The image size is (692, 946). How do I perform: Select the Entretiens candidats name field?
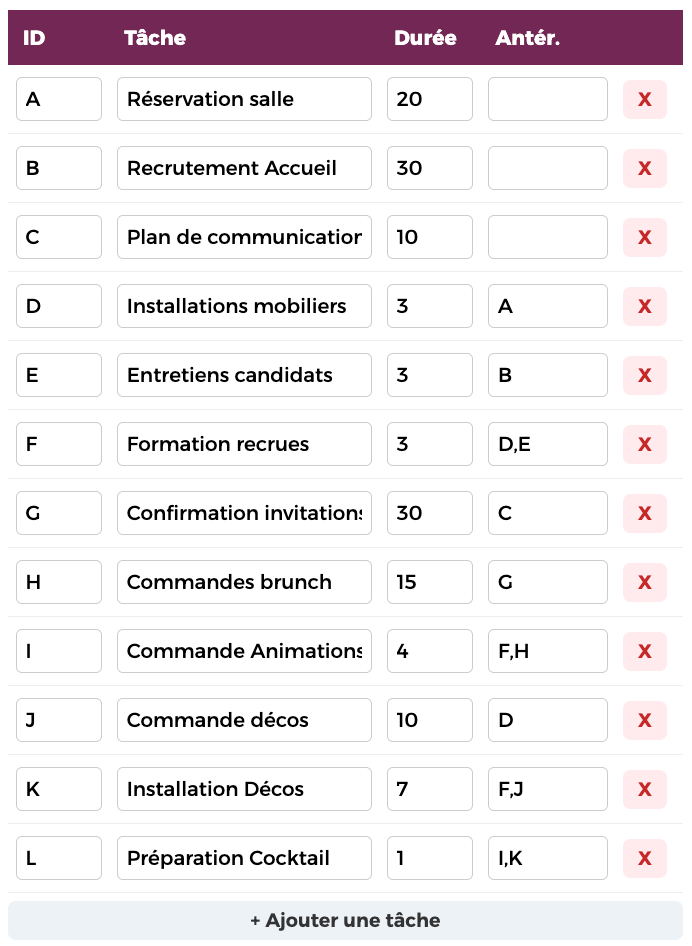244,375
